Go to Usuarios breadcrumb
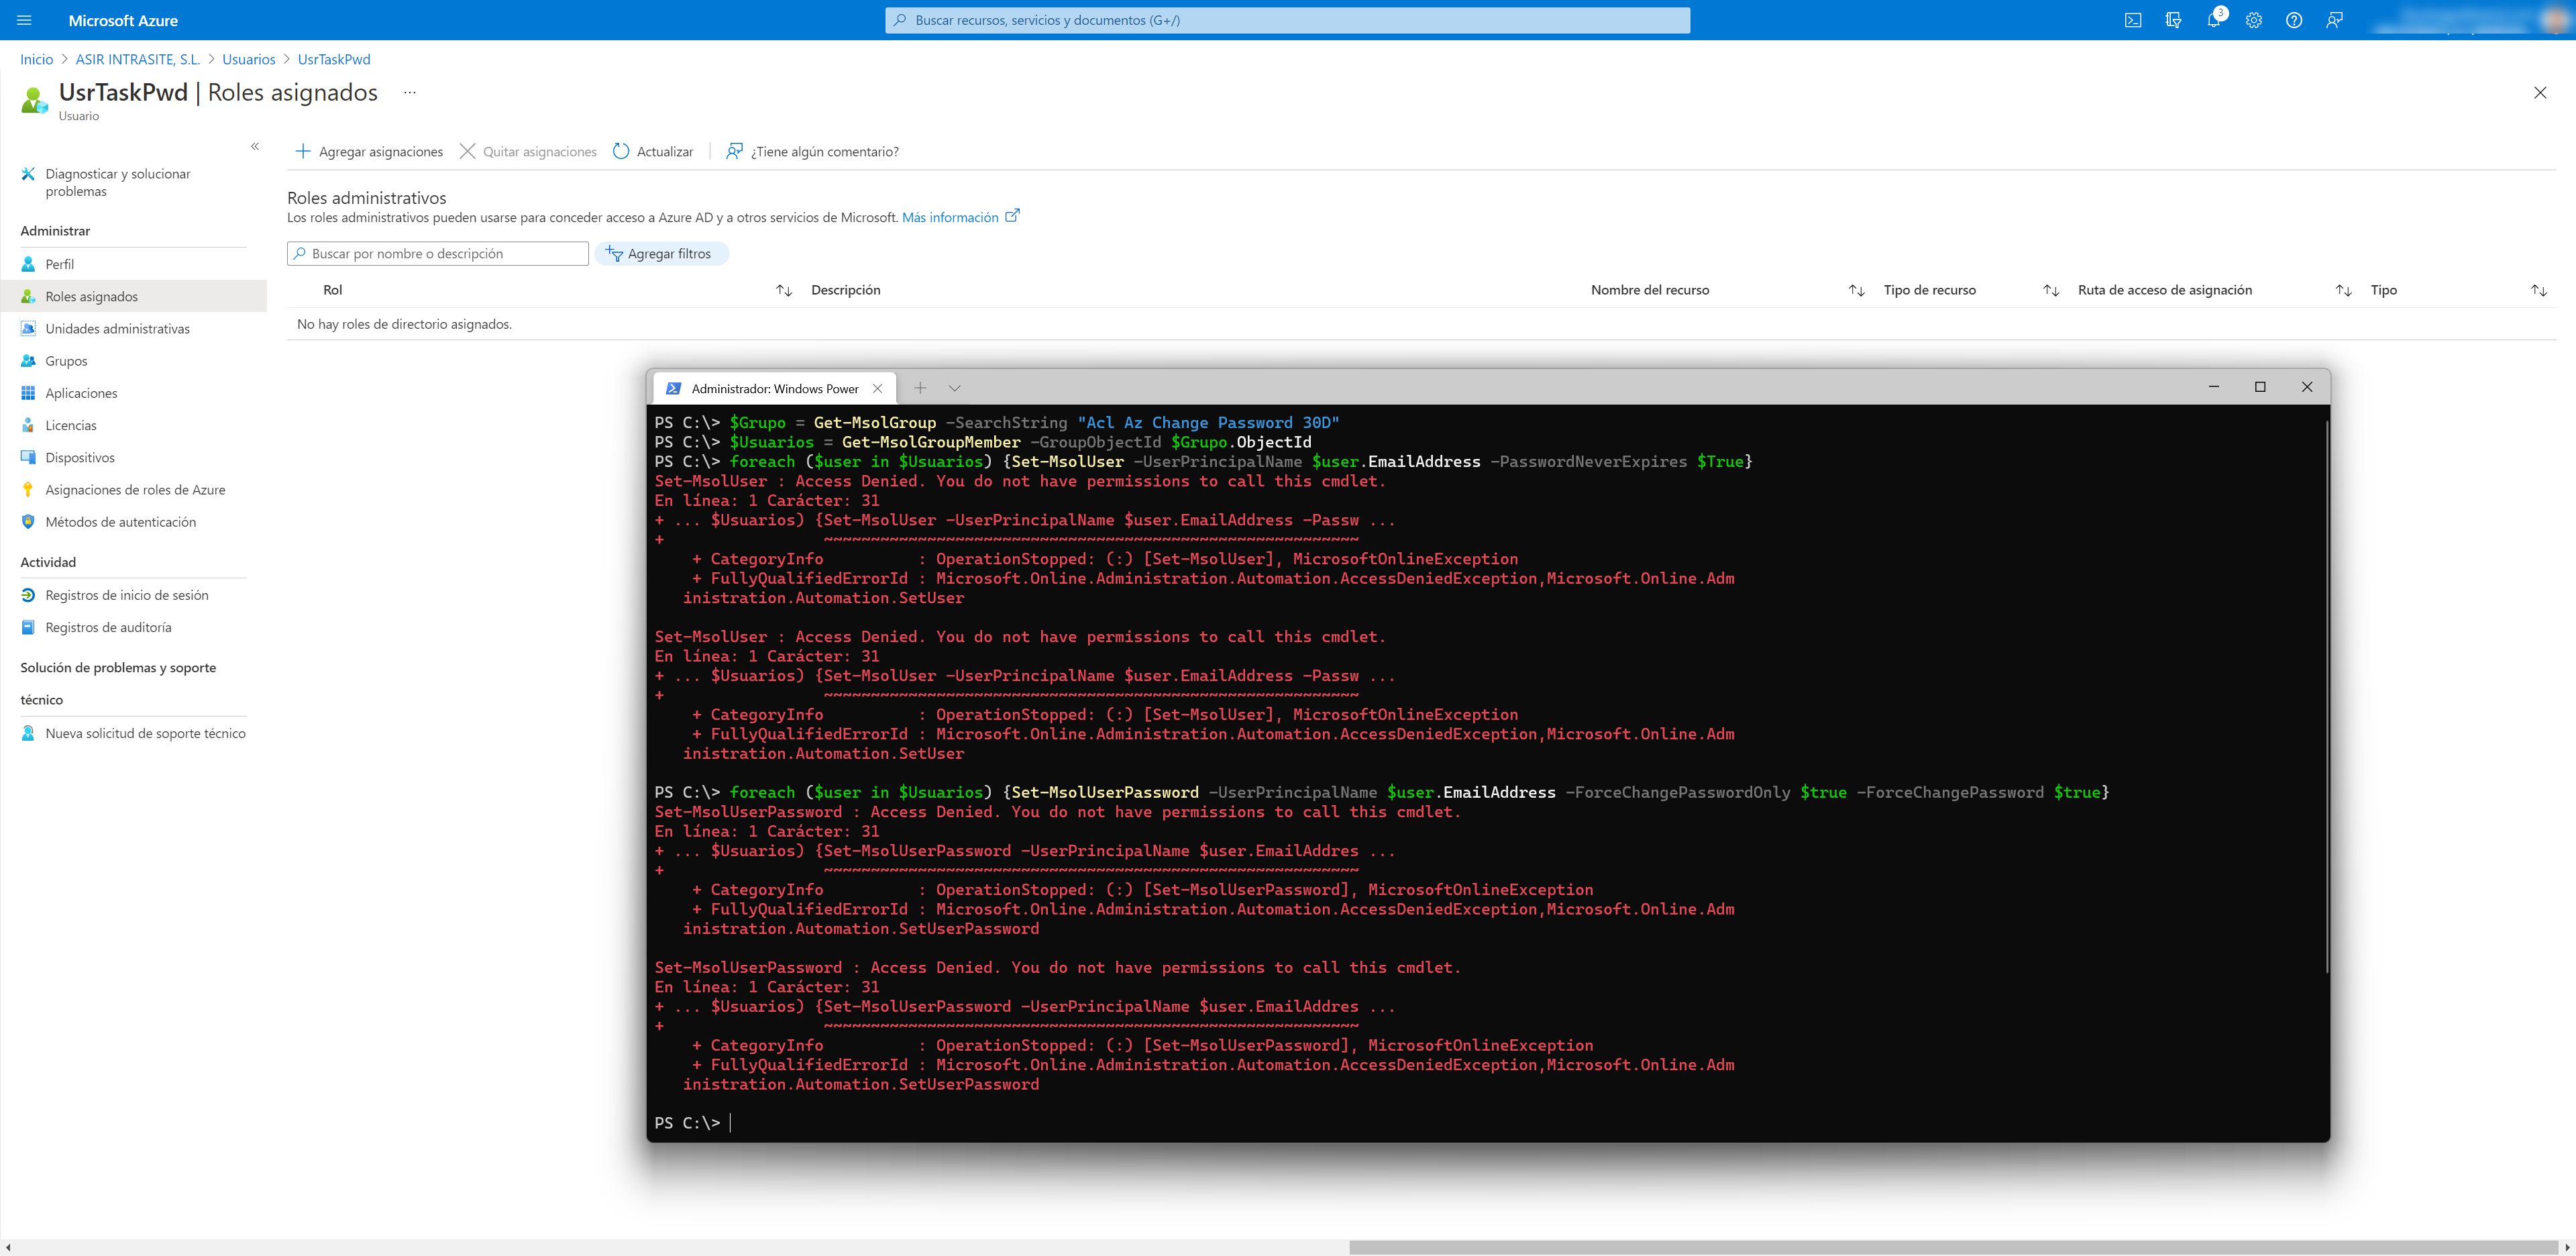The image size is (2576, 1256). [249, 59]
